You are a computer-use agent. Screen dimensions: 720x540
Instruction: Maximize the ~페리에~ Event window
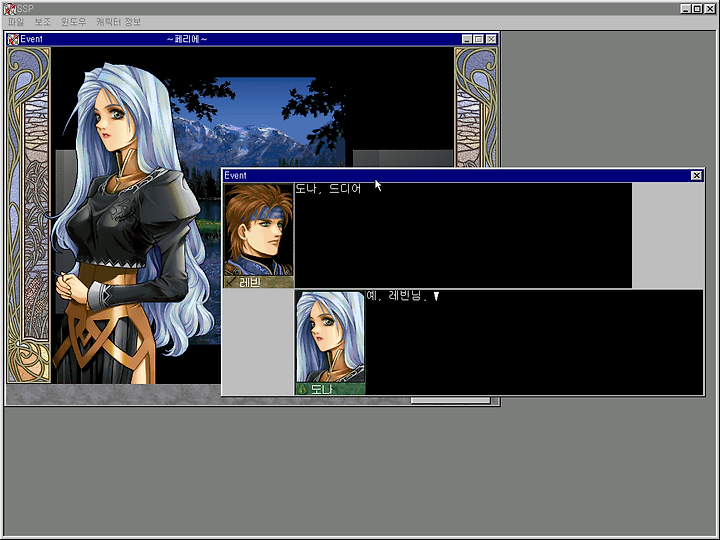click(478, 39)
